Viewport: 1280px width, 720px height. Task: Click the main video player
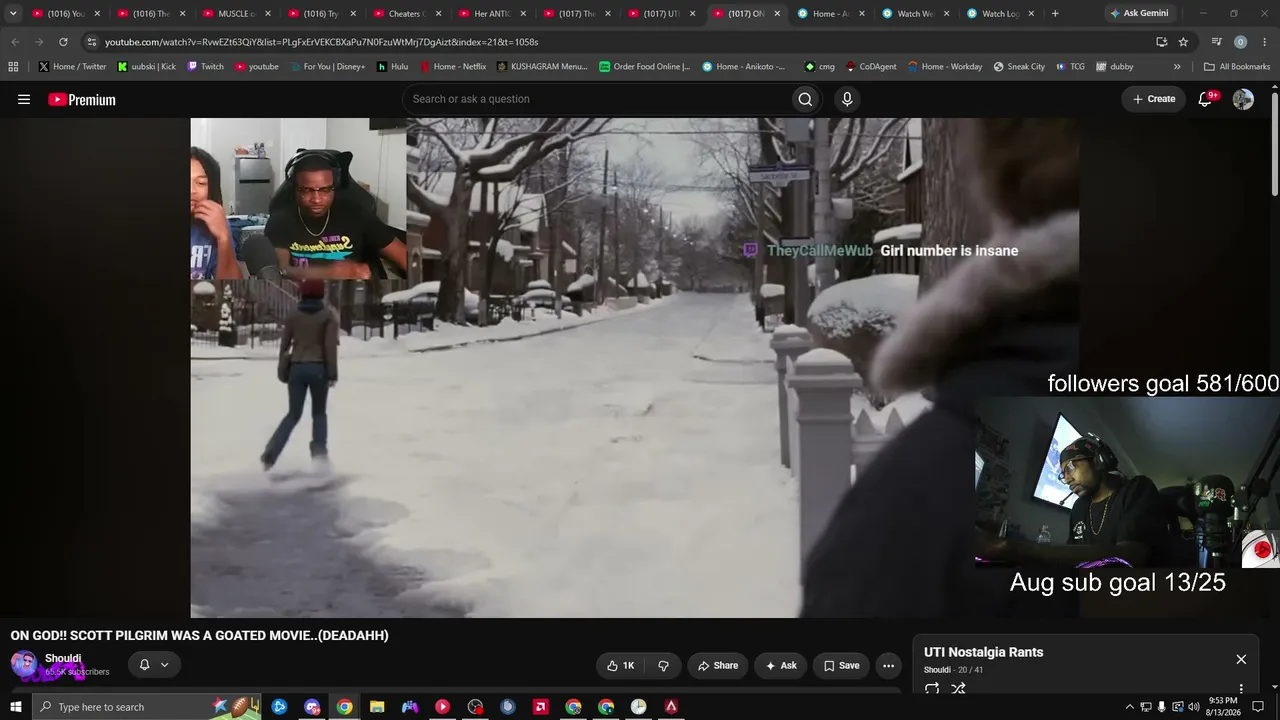pos(634,368)
